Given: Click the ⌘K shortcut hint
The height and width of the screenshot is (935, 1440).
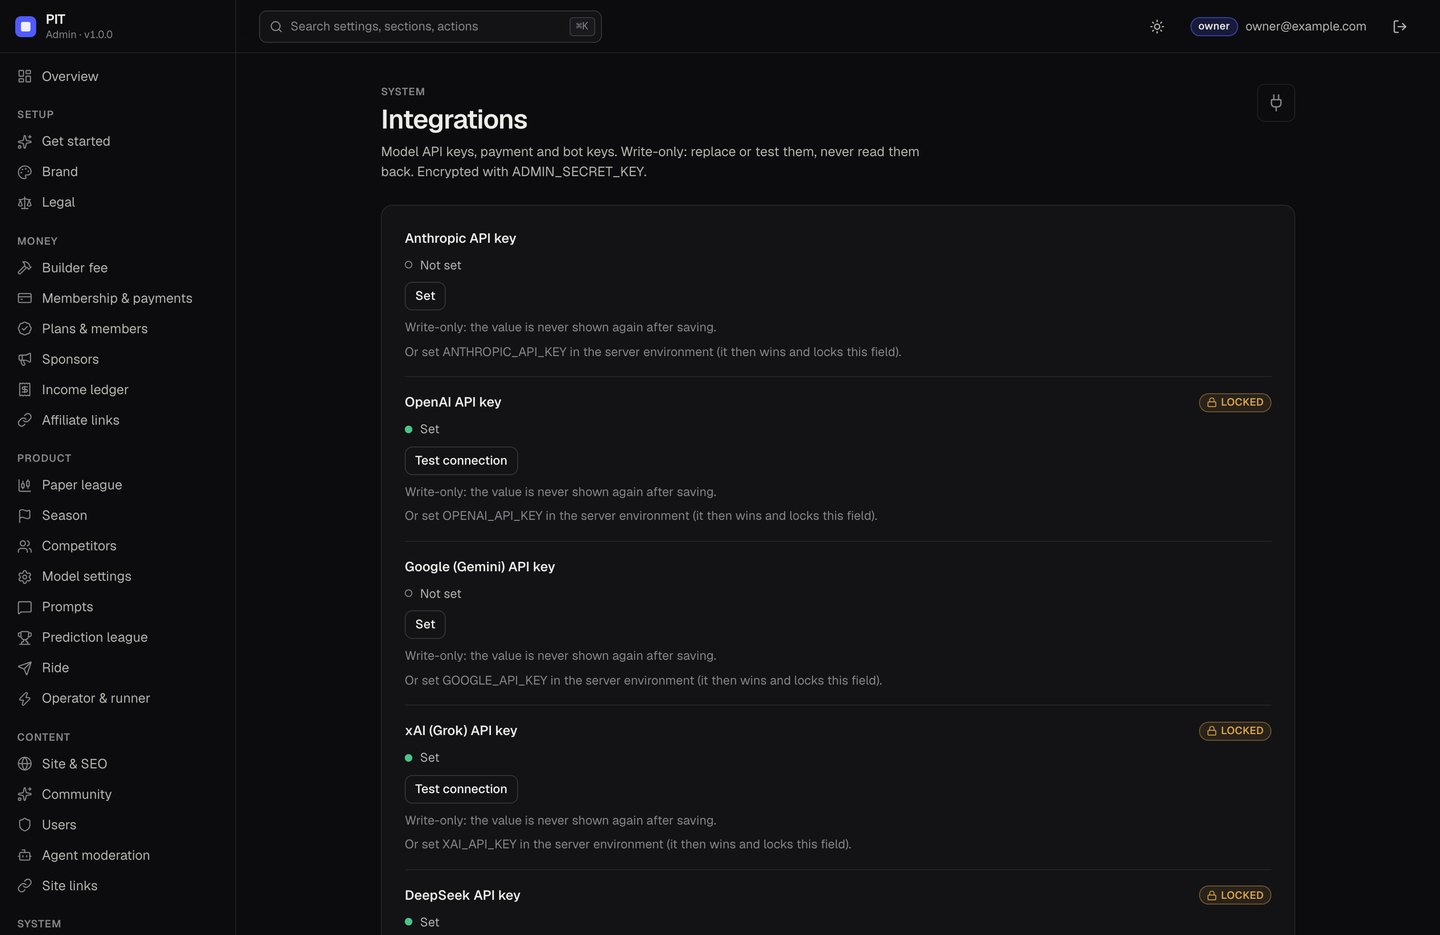Looking at the screenshot, I should coord(582,27).
